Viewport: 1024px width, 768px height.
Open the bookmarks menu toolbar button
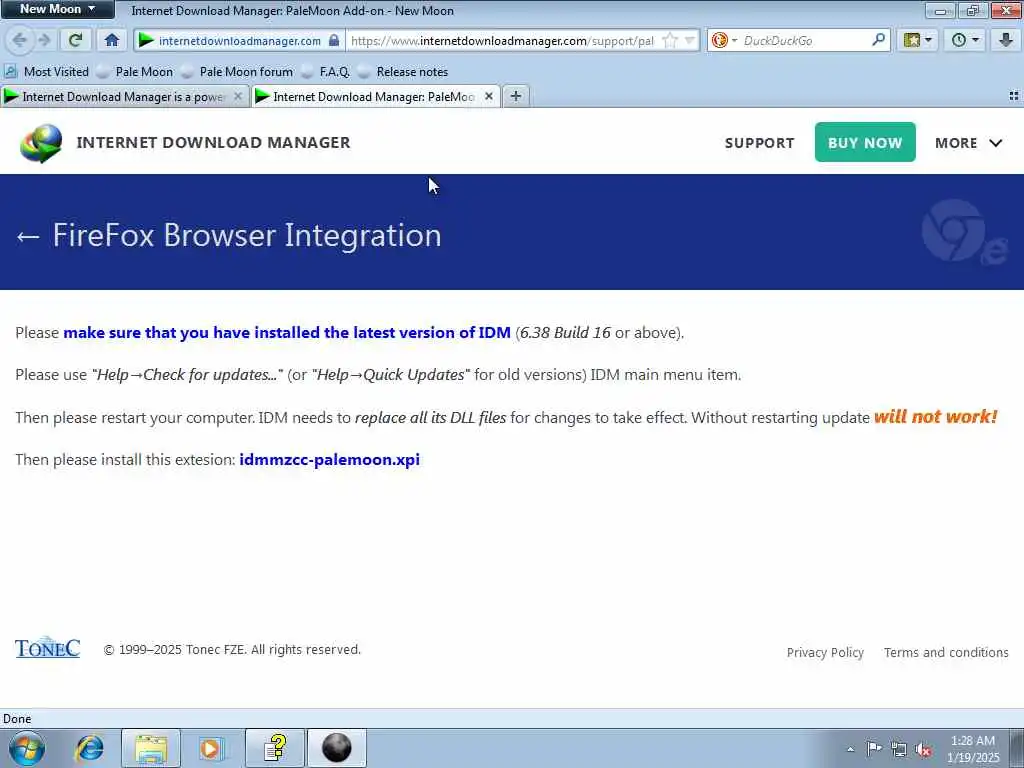click(x=917, y=40)
